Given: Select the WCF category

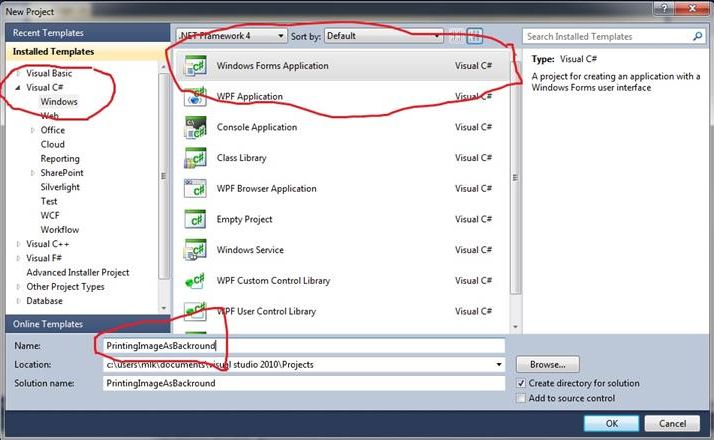Looking at the screenshot, I should [x=50, y=215].
